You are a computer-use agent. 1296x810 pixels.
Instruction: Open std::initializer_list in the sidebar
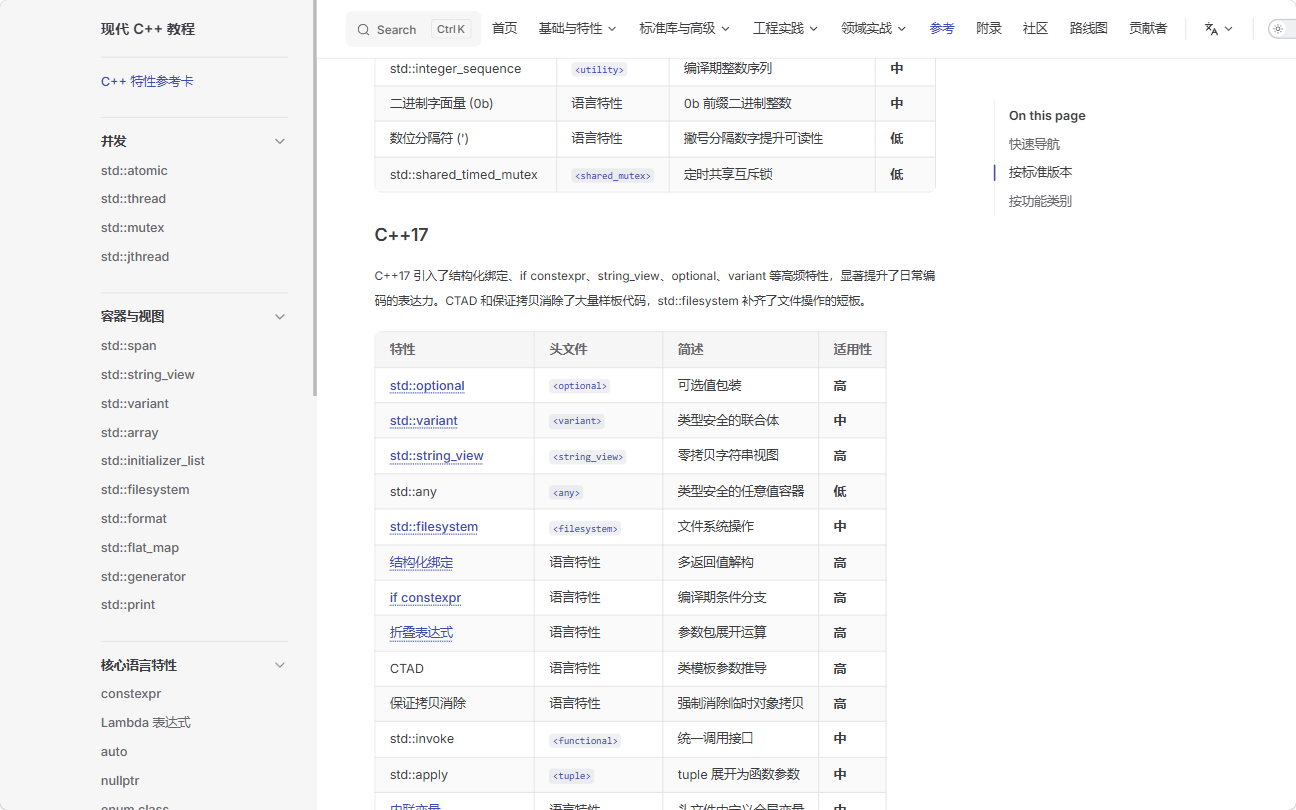pyautogui.click(x=153, y=461)
